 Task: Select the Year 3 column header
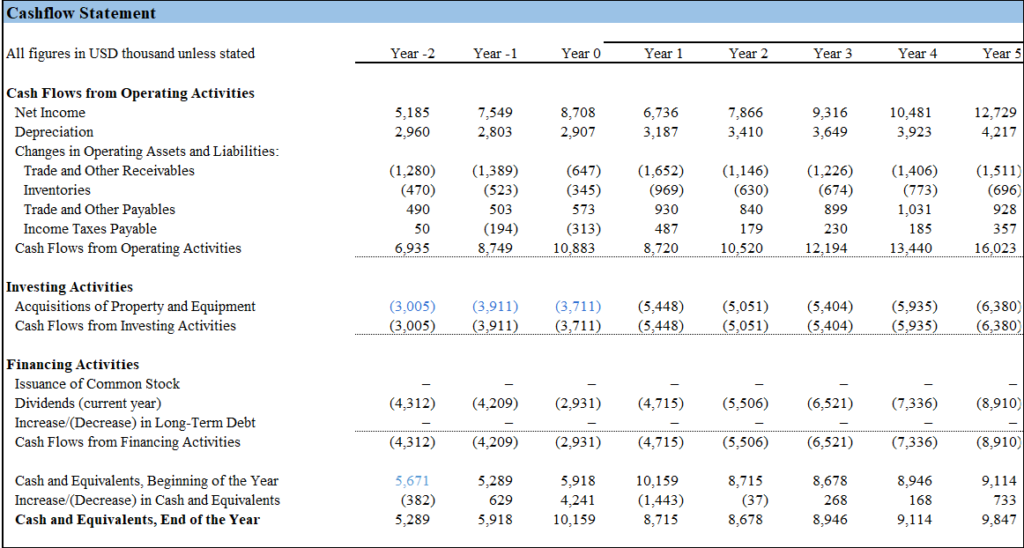click(x=833, y=53)
